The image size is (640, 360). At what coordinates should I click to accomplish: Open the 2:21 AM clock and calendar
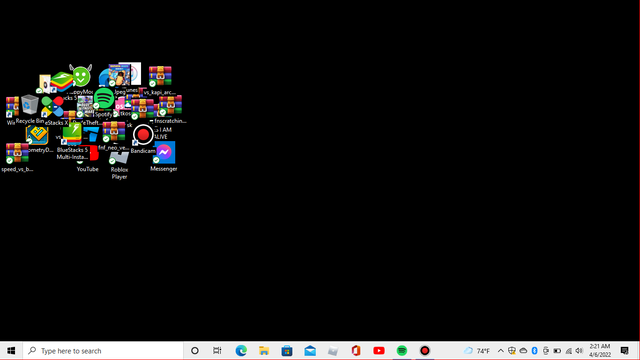600,351
